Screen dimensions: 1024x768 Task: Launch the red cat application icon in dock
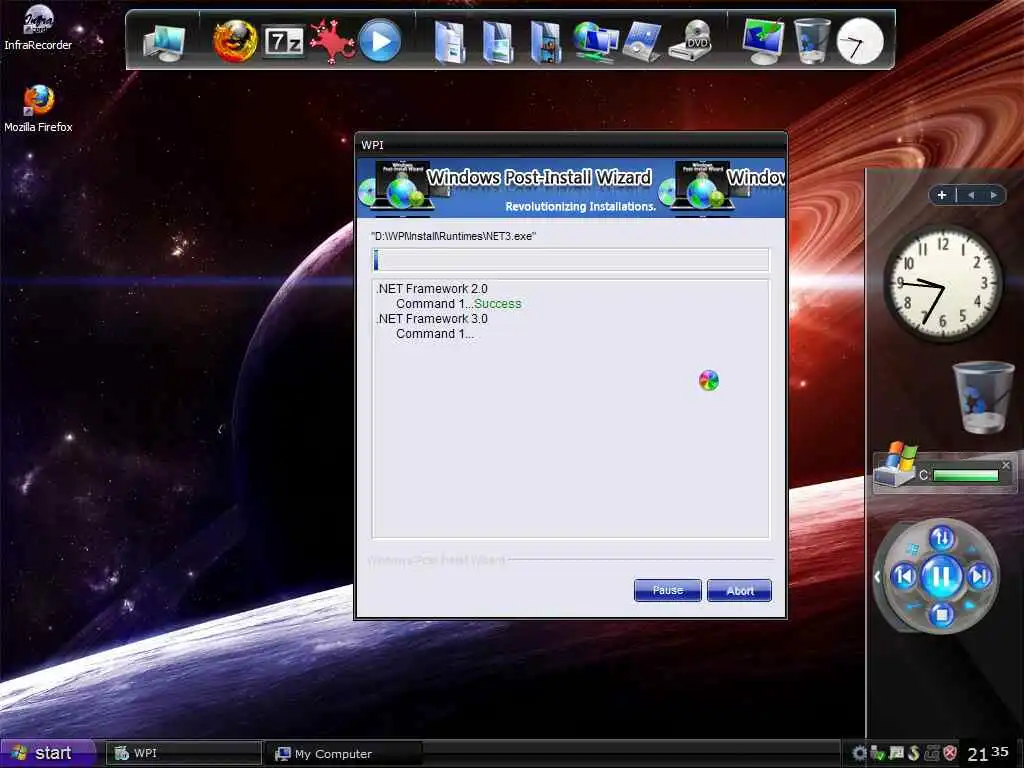[x=332, y=41]
